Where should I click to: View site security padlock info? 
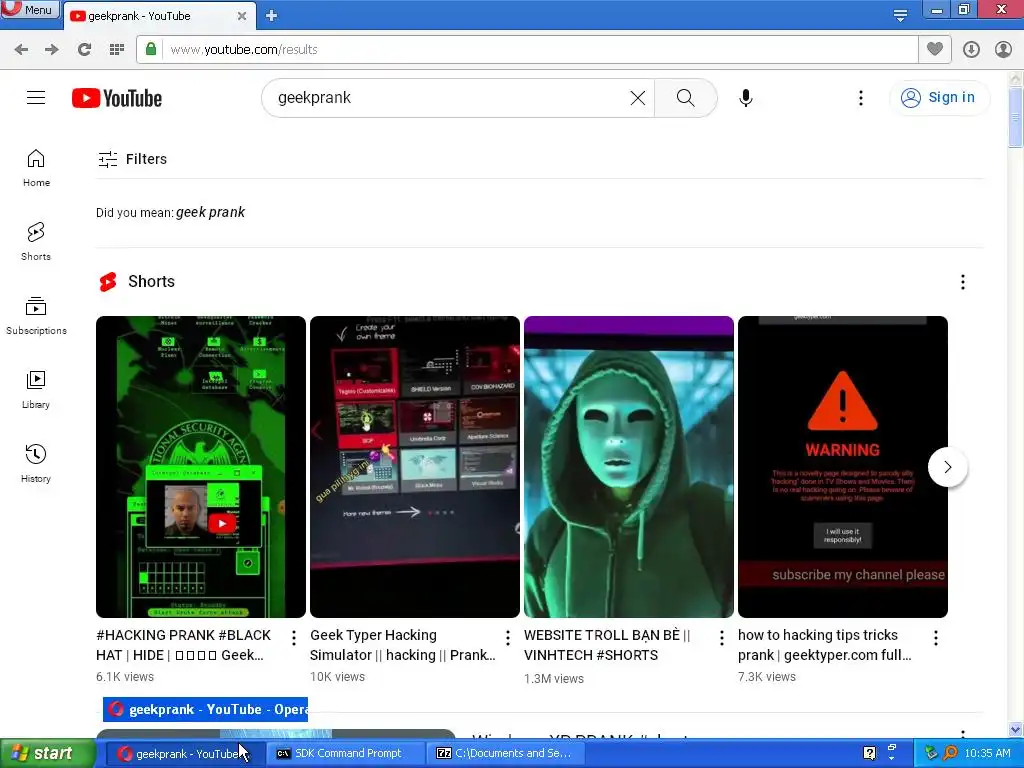[151, 49]
